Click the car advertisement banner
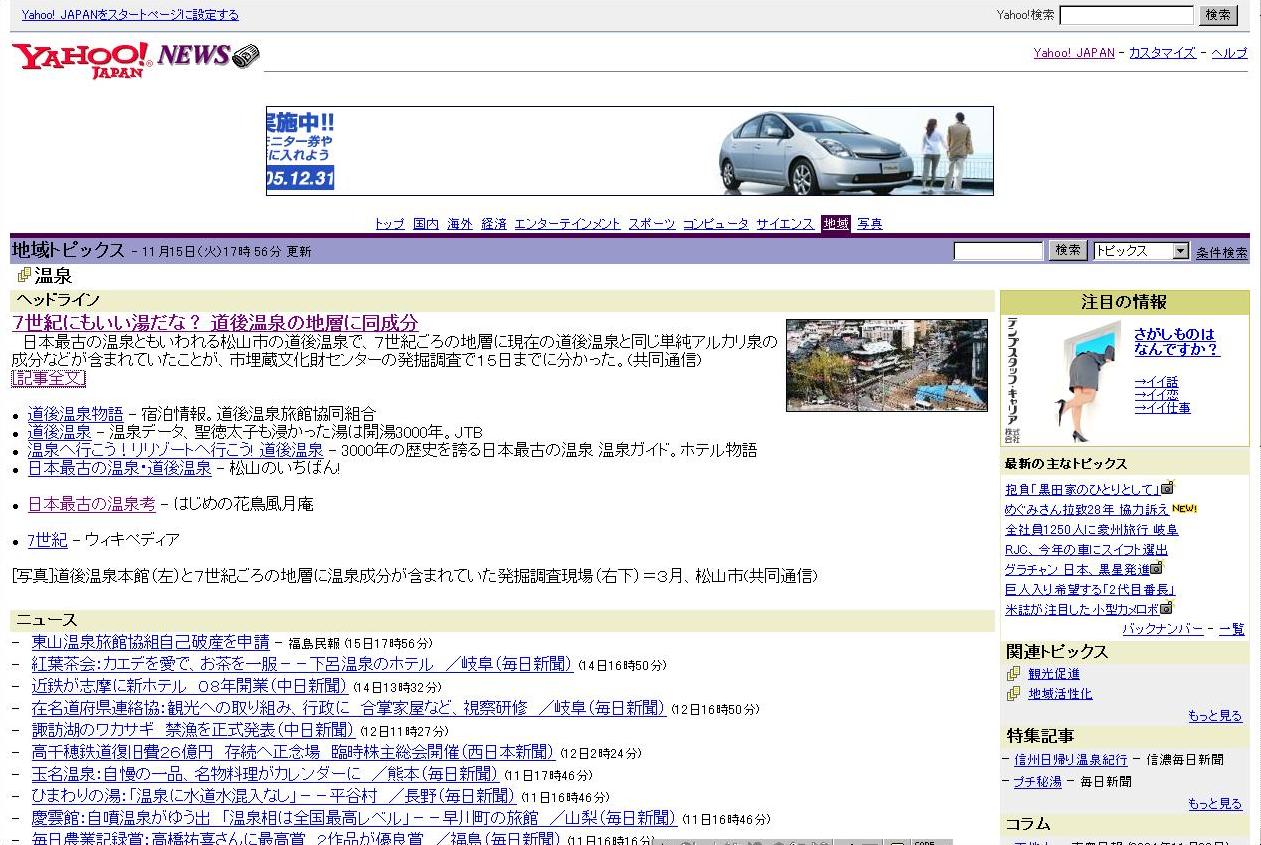 [630, 151]
